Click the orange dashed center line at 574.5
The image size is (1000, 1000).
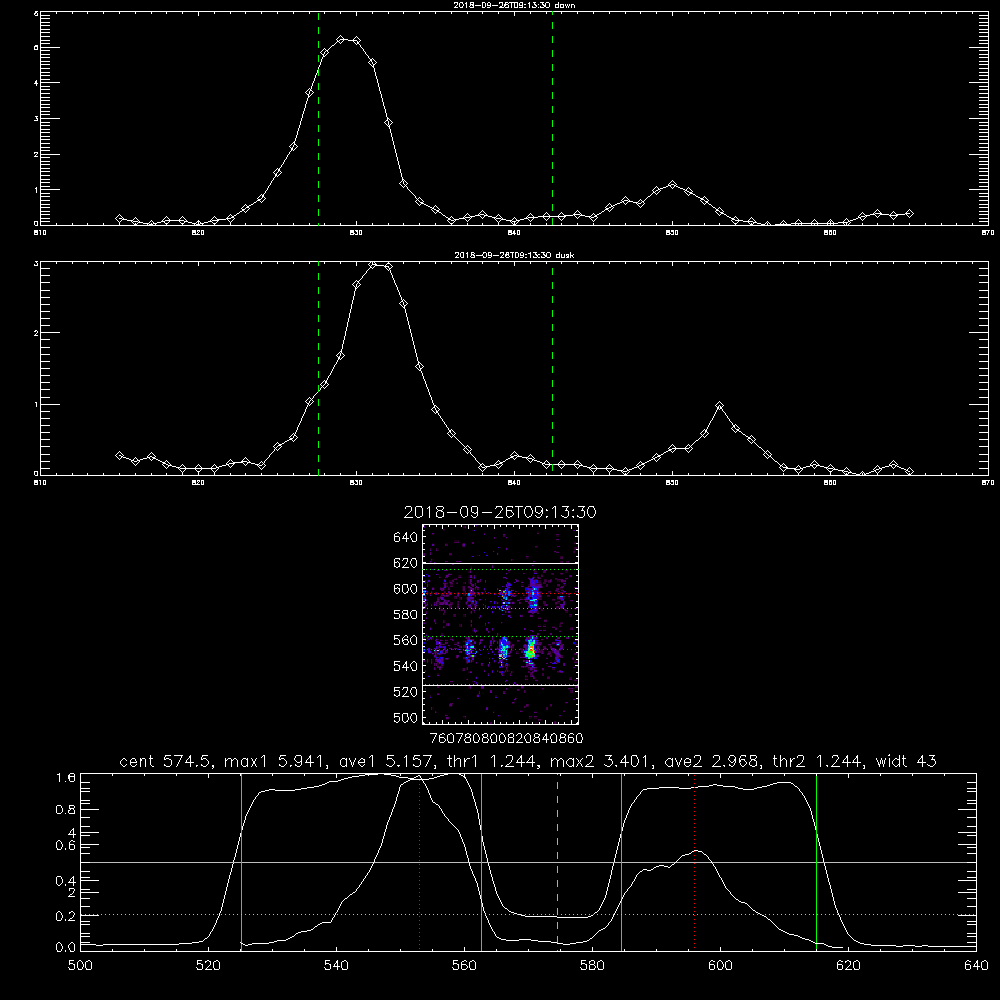click(x=557, y=861)
